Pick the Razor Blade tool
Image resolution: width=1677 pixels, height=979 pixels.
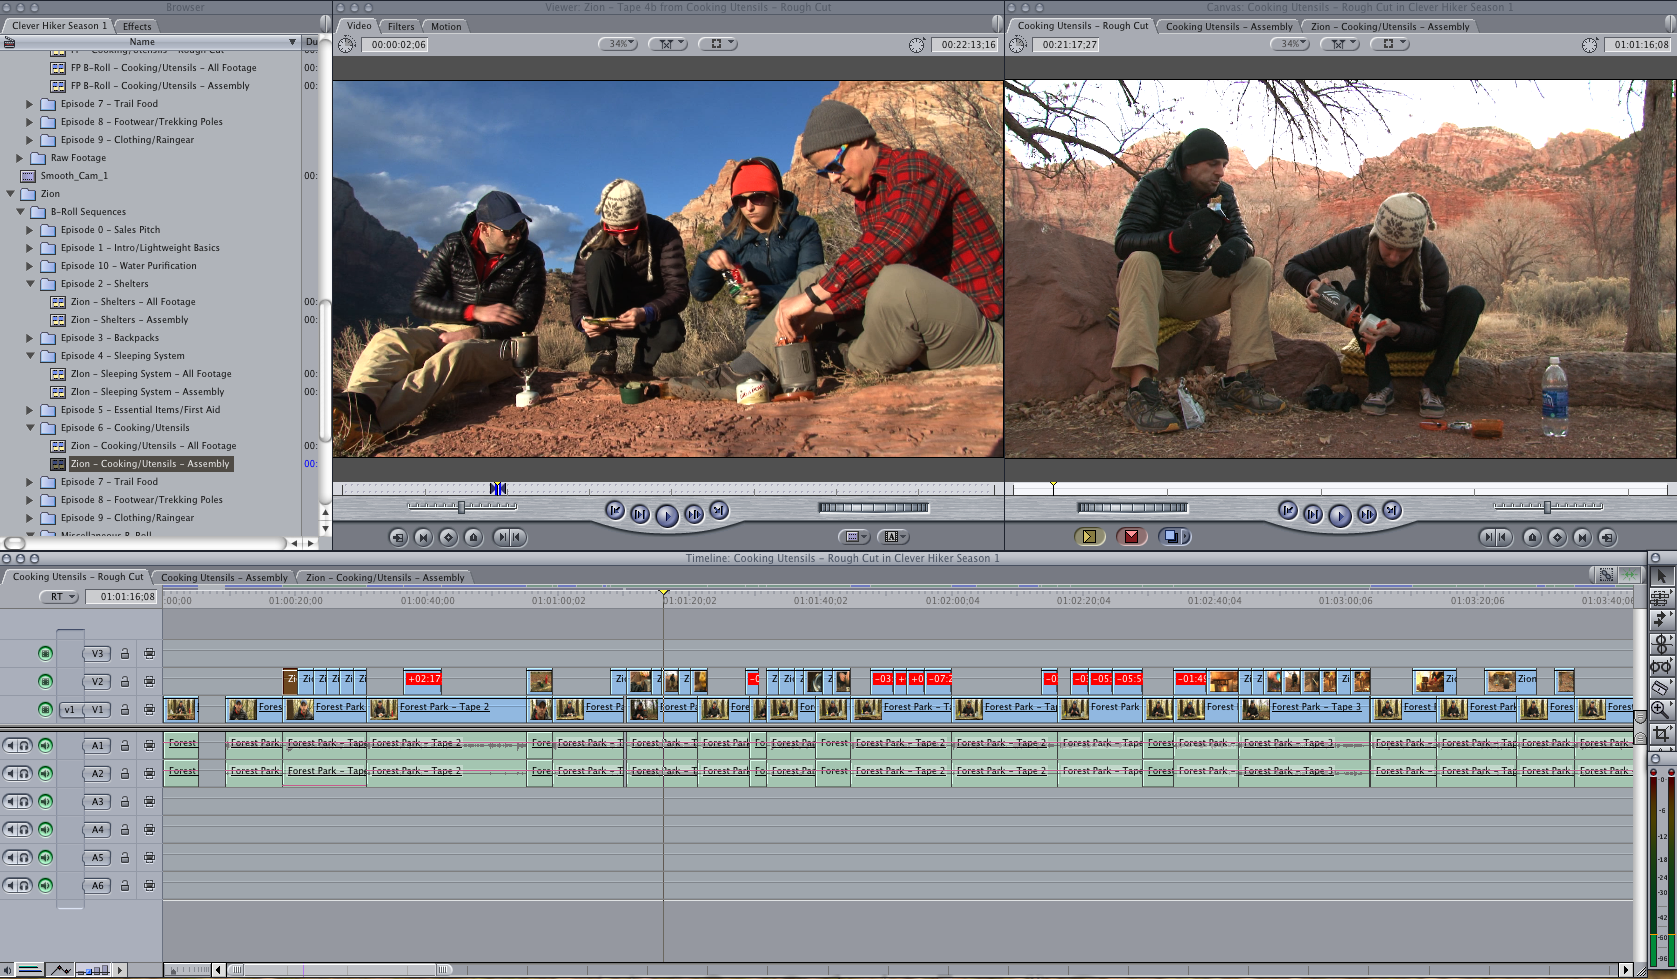click(x=1661, y=688)
